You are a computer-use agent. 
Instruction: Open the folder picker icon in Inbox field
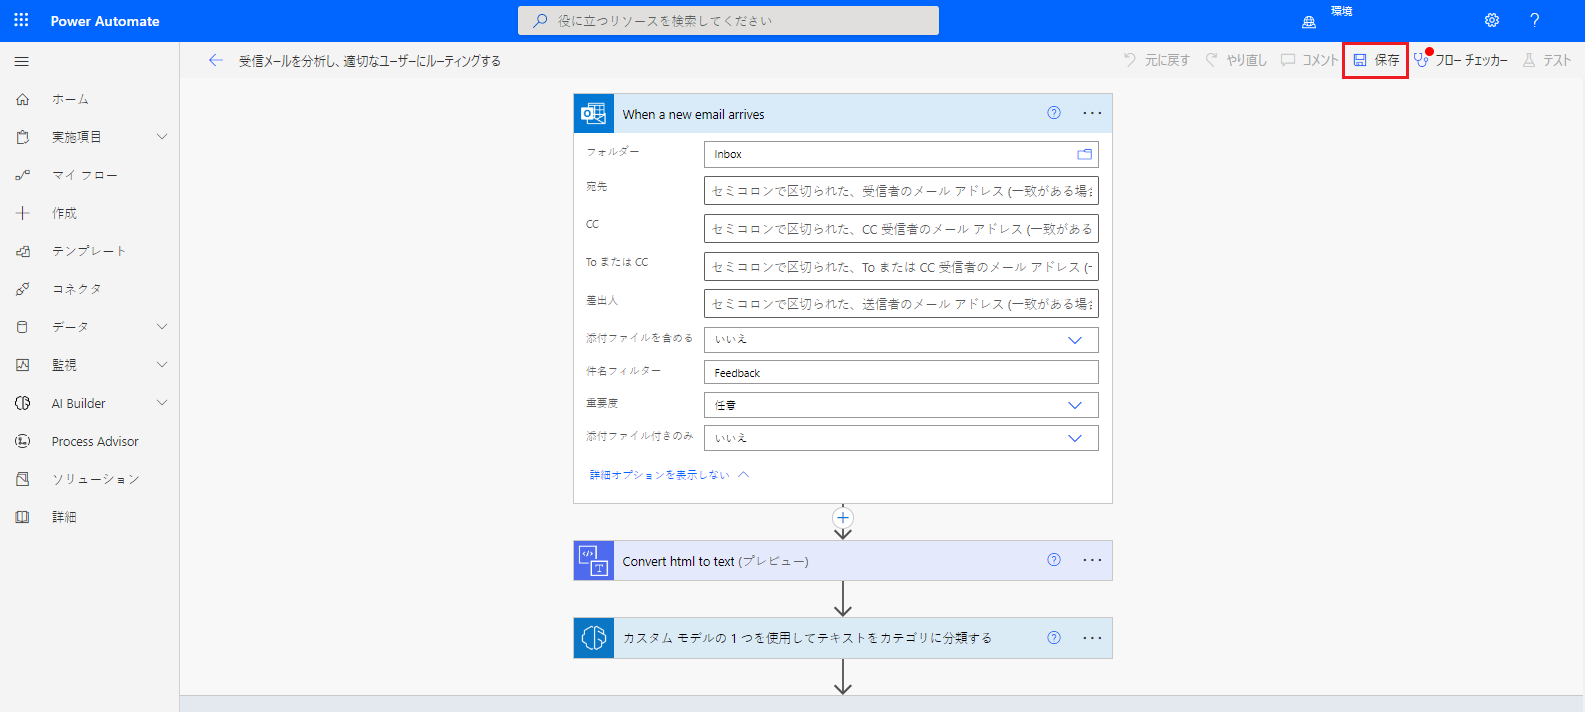tap(1084, 154)
